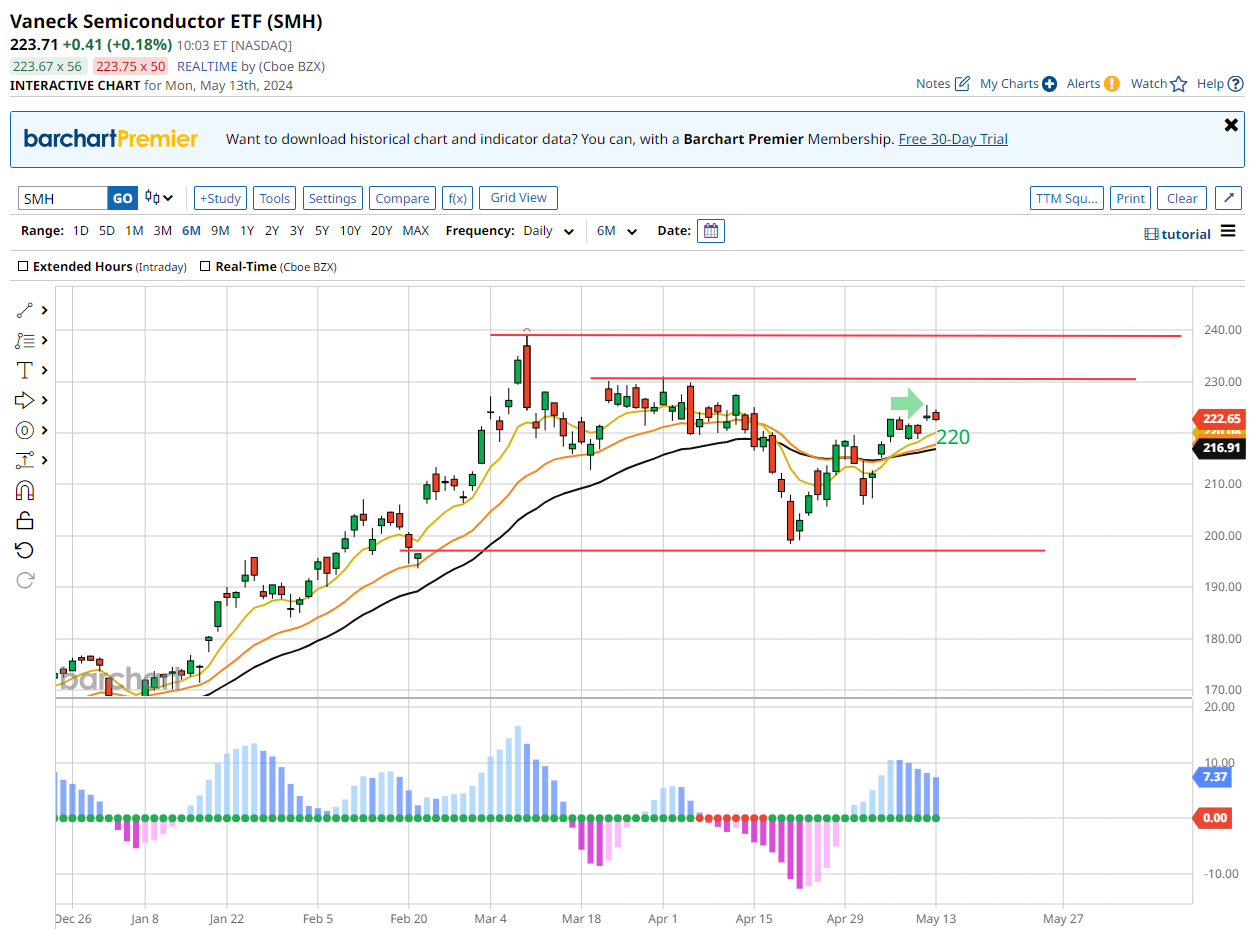The height and width of the screenshot is (929, 1250).
Task: Open chart Settings button
Action: pyautogui.click(x=333, y=198)
